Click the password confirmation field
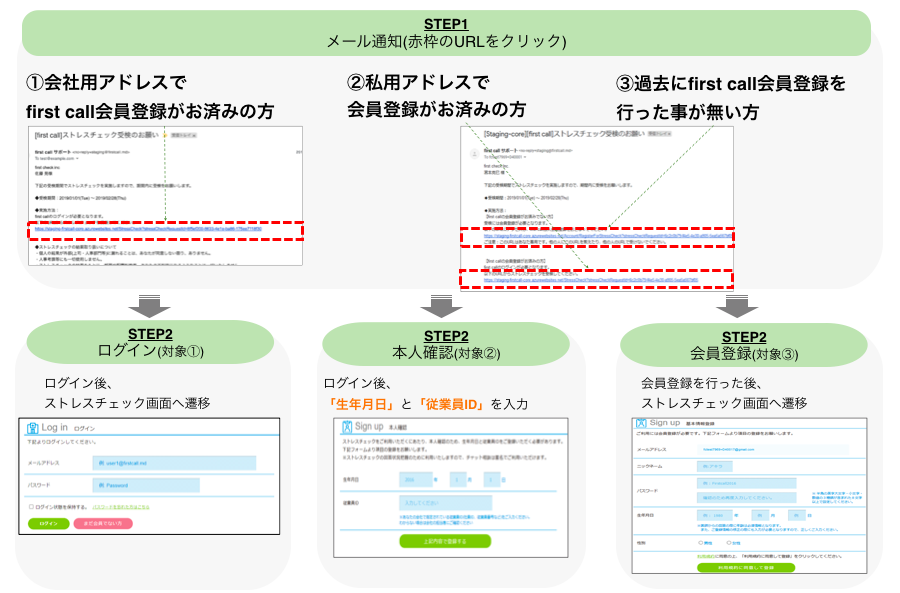Screen dimensions: 900x593 pos(746,497)
